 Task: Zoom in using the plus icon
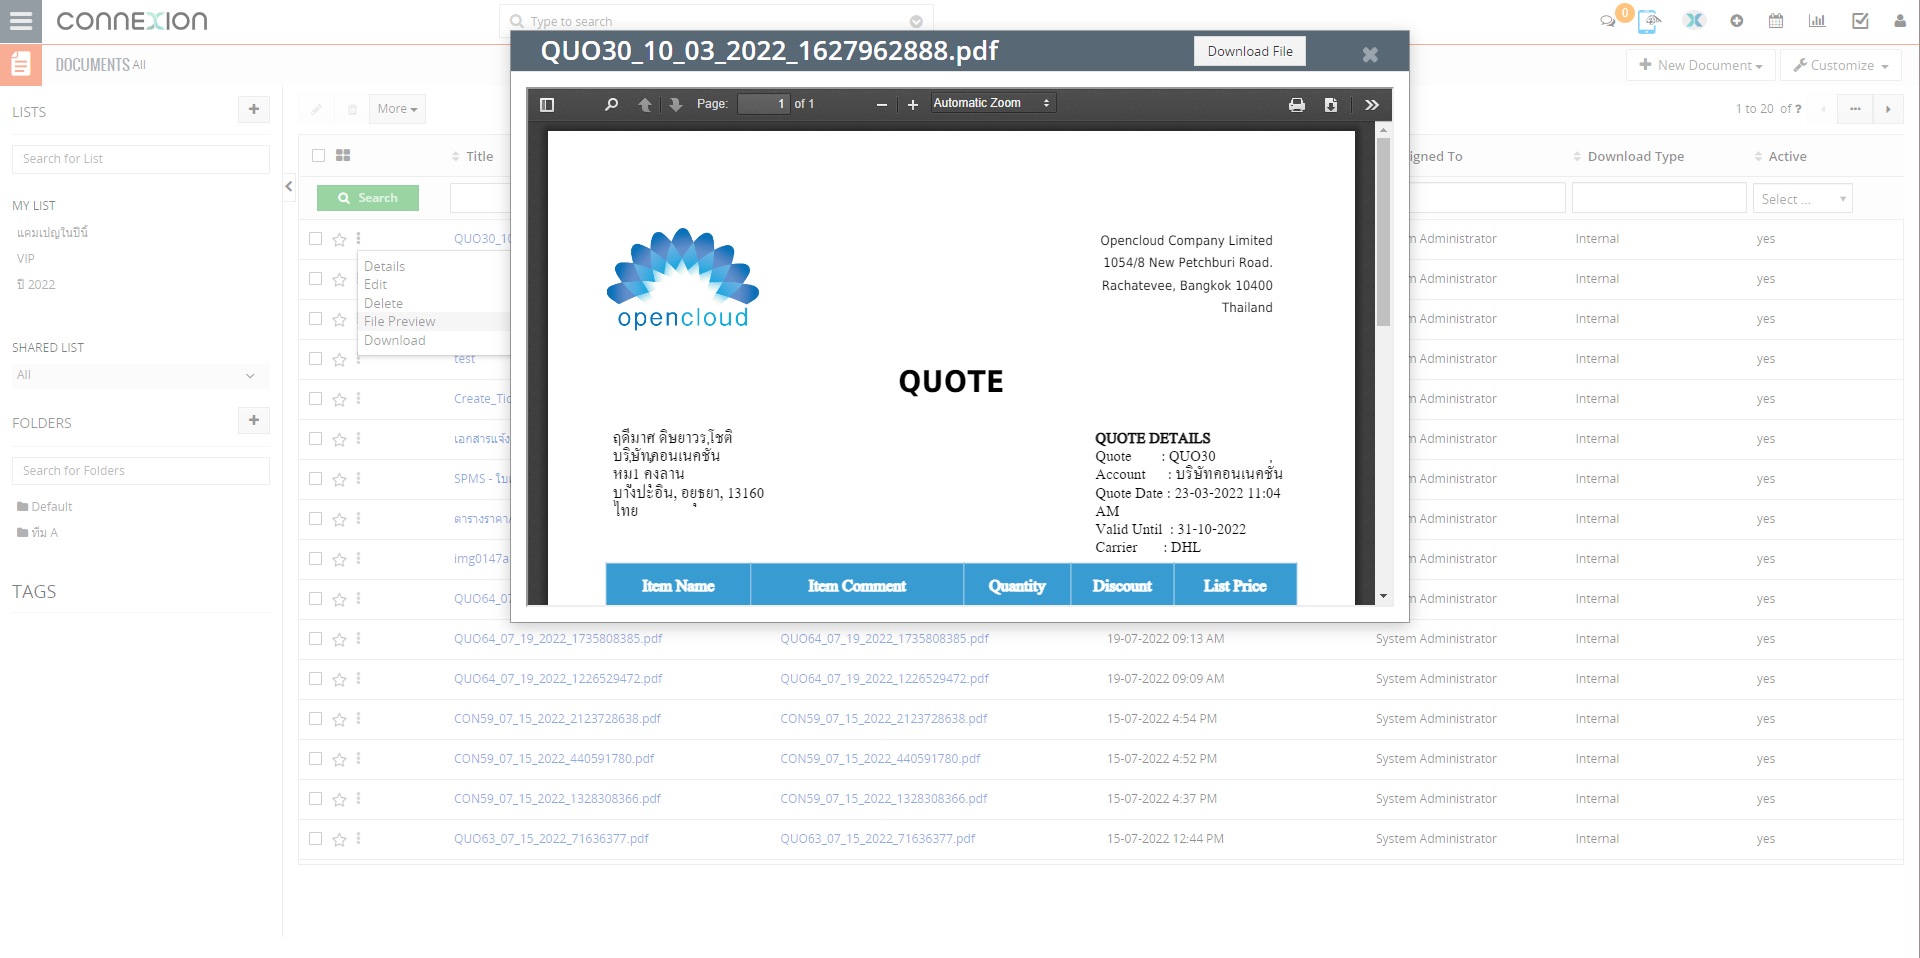point(912,105)
